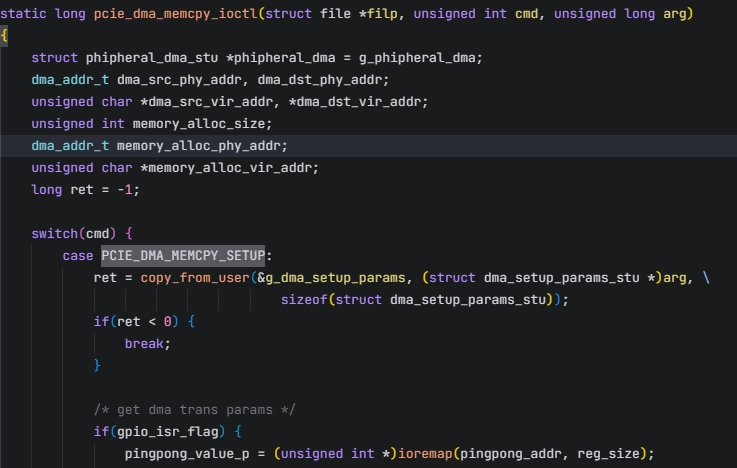
Task: Place cursor on the highlighted opening brace
Action: [x=4, y=35]
